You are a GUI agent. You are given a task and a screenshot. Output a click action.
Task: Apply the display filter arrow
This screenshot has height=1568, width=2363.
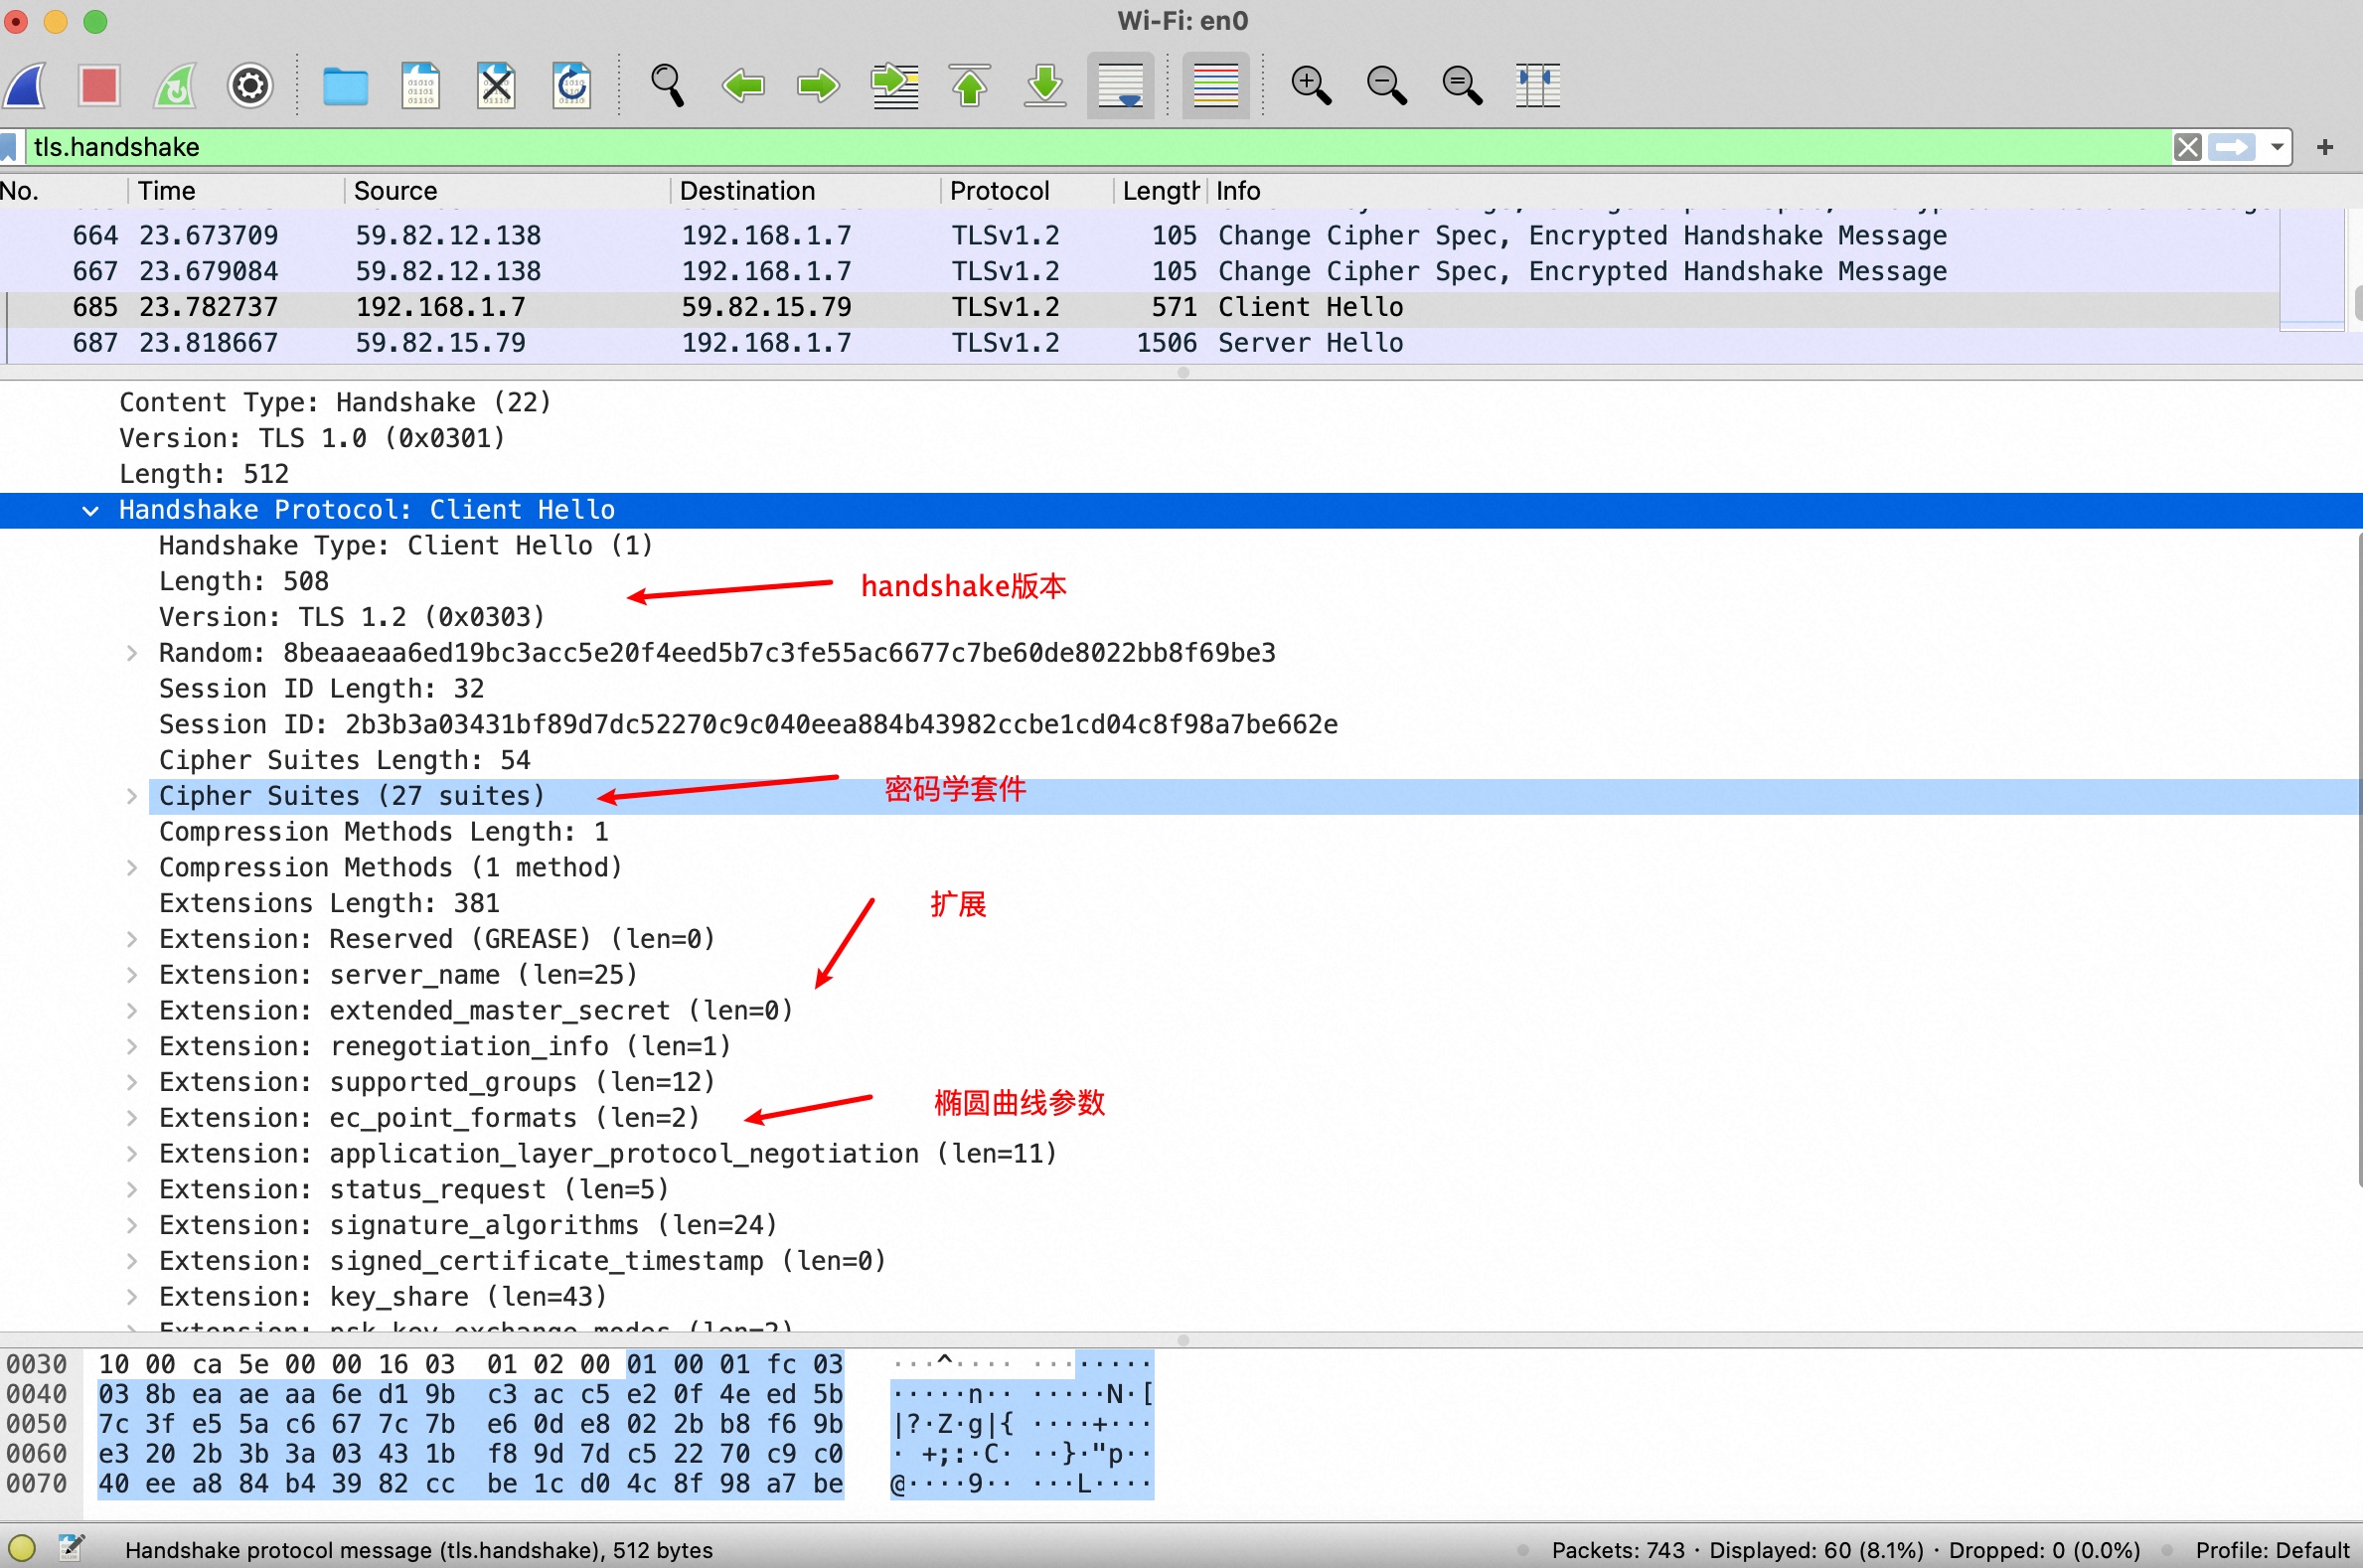pyautogui.click(x=2232, y=147)
